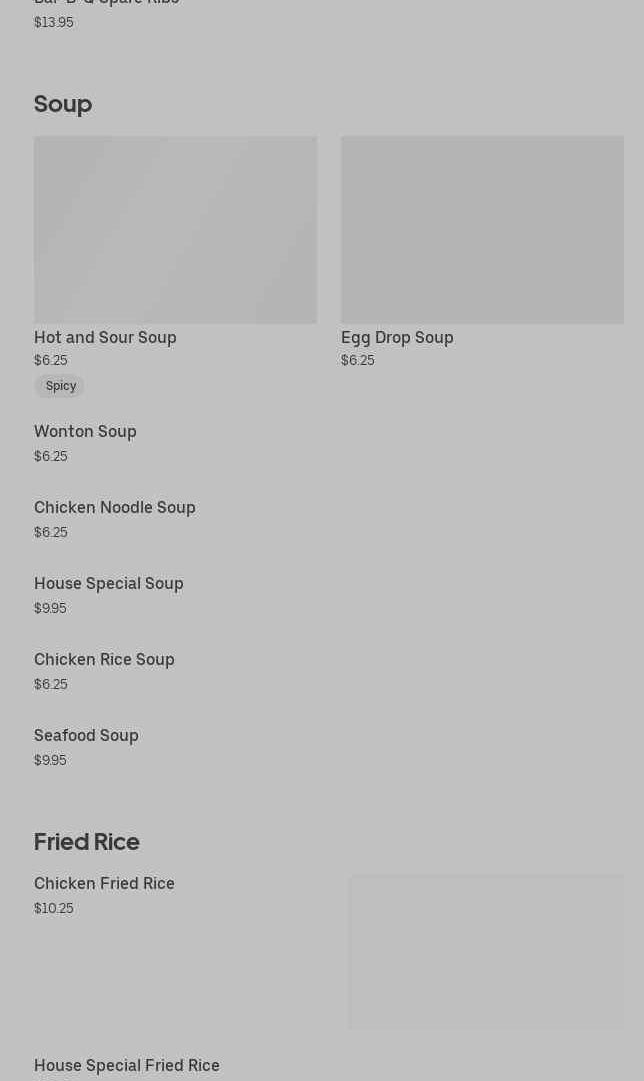Click the Egg Drop Soup $6.25 price
This screenshot has height=1081, width=644.
coord(358,361)
